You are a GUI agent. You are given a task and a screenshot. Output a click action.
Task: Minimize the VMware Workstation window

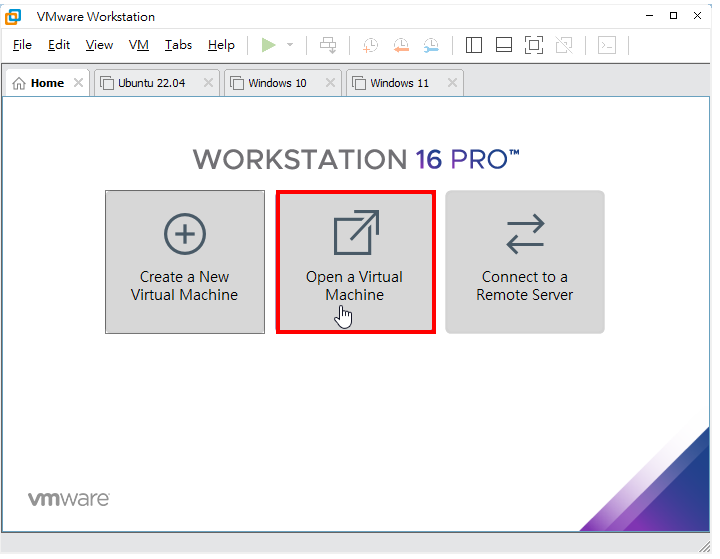(649, 16)
